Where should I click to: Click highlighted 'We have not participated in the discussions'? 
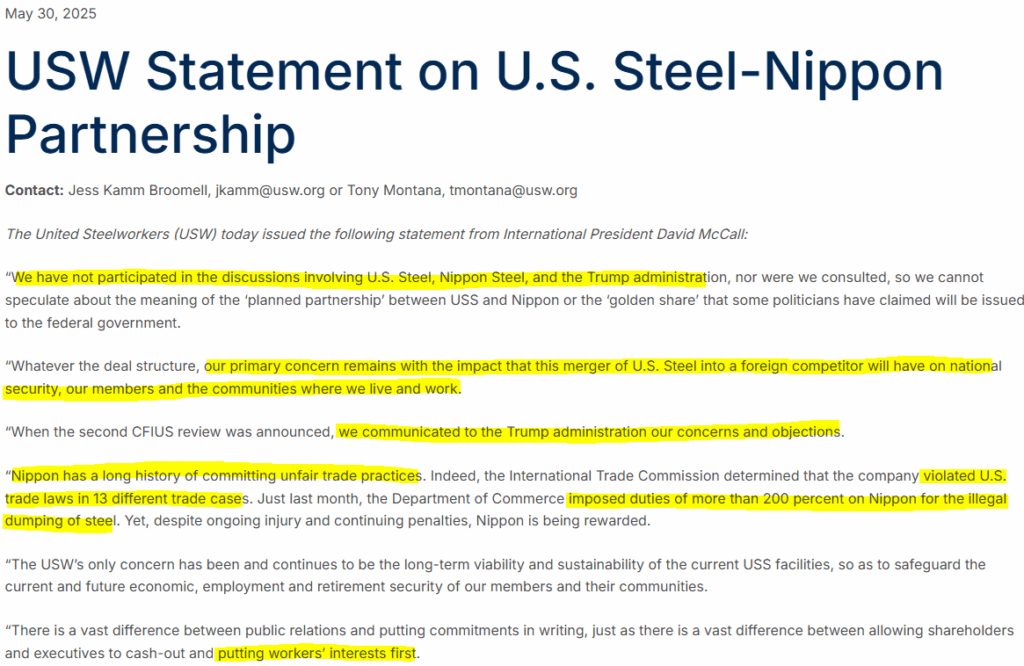click(157, 278)
